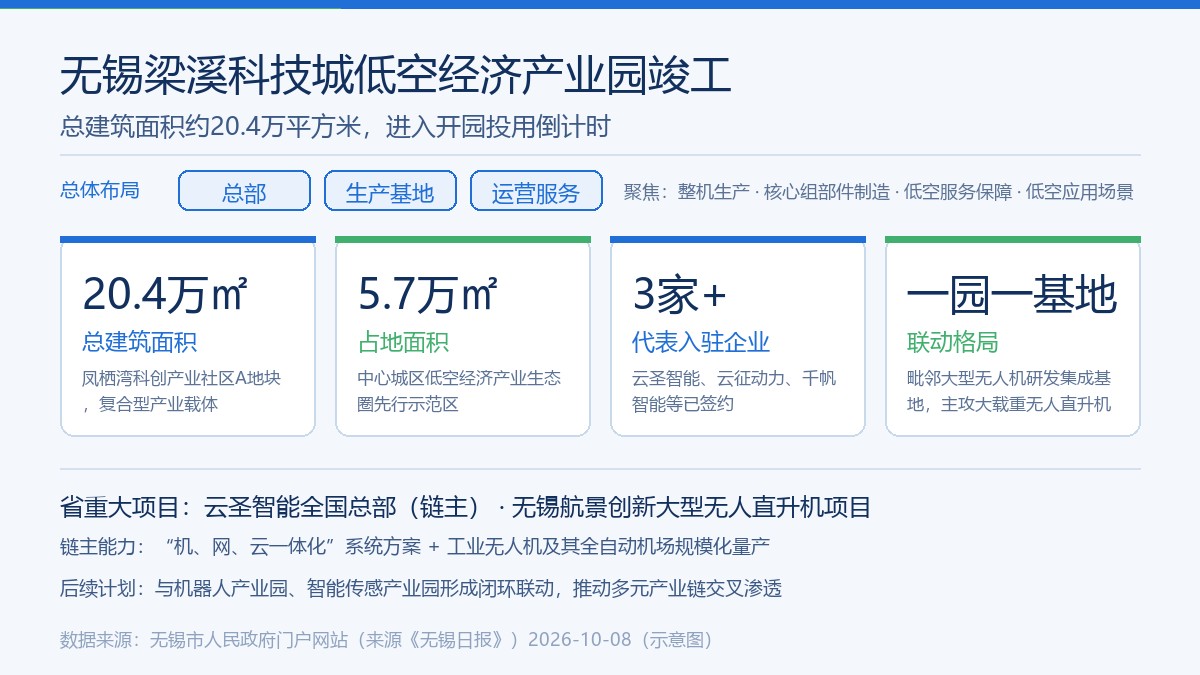Click the 总体布局 label
This screenshot has width=1200, height=675.
coord(100,191)
